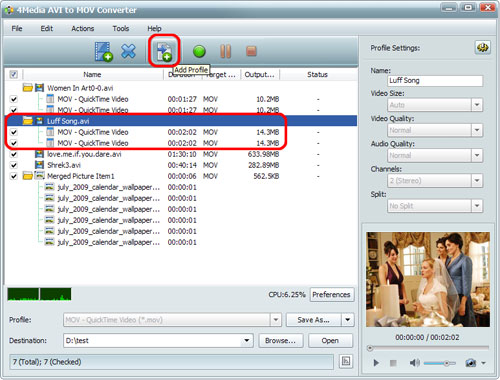Open the Profile combo box dropdown
Viewport: 500px width, 380px height.
coord(276,320)
